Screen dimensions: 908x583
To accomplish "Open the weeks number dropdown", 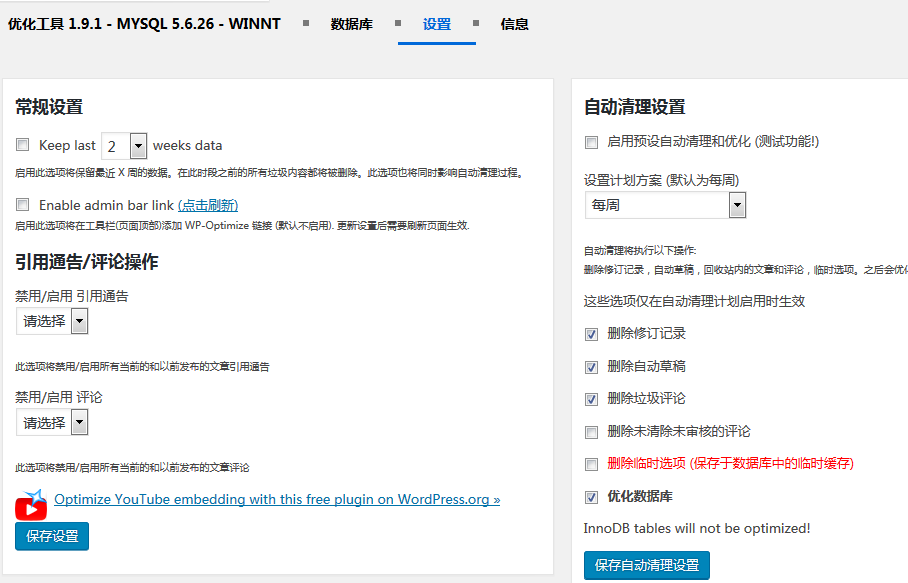I will [124, 146].
